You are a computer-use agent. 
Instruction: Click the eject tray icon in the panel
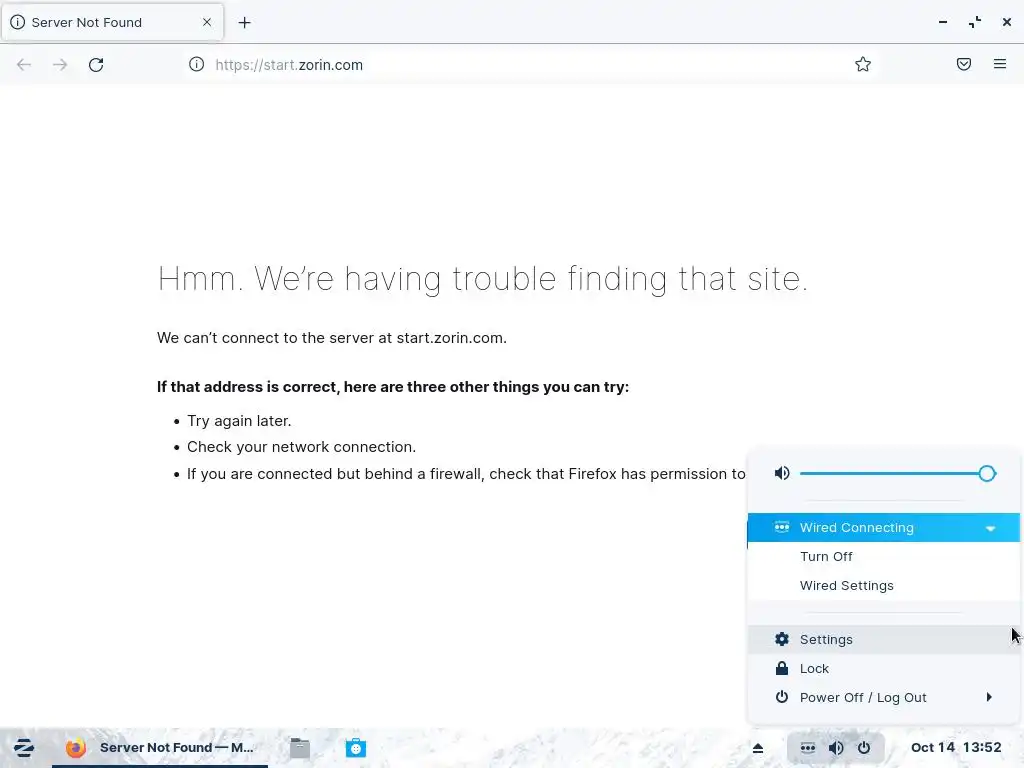point(758,748)
